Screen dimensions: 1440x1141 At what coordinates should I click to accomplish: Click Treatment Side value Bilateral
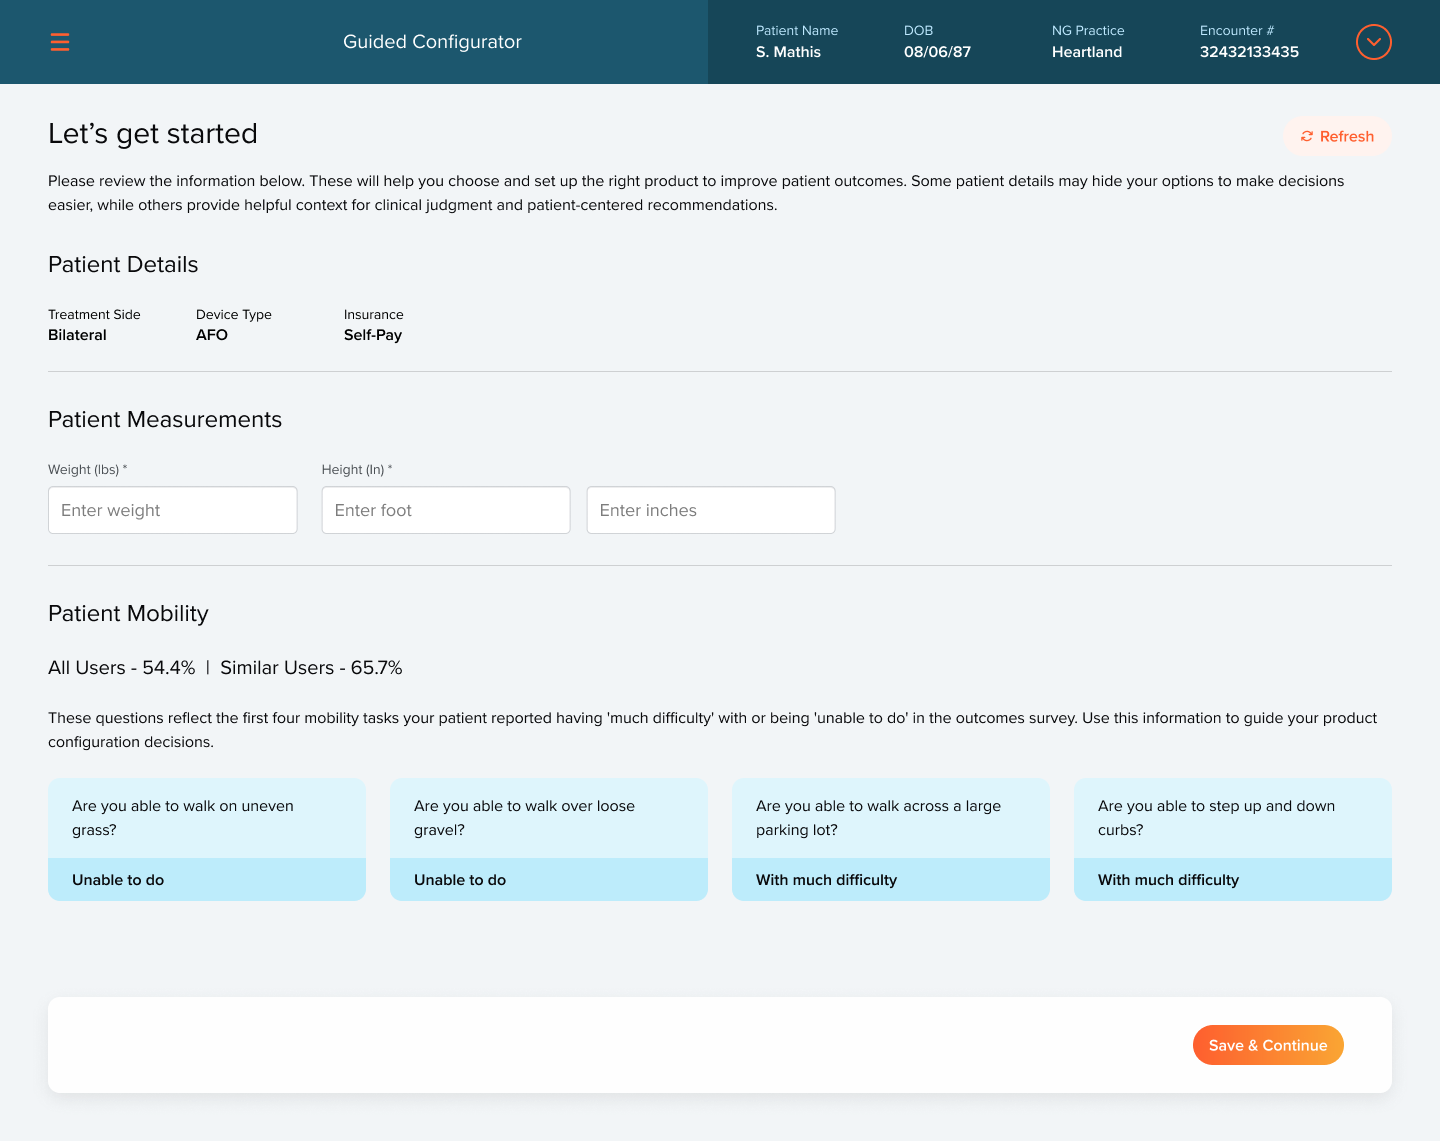tap(77, 335)
